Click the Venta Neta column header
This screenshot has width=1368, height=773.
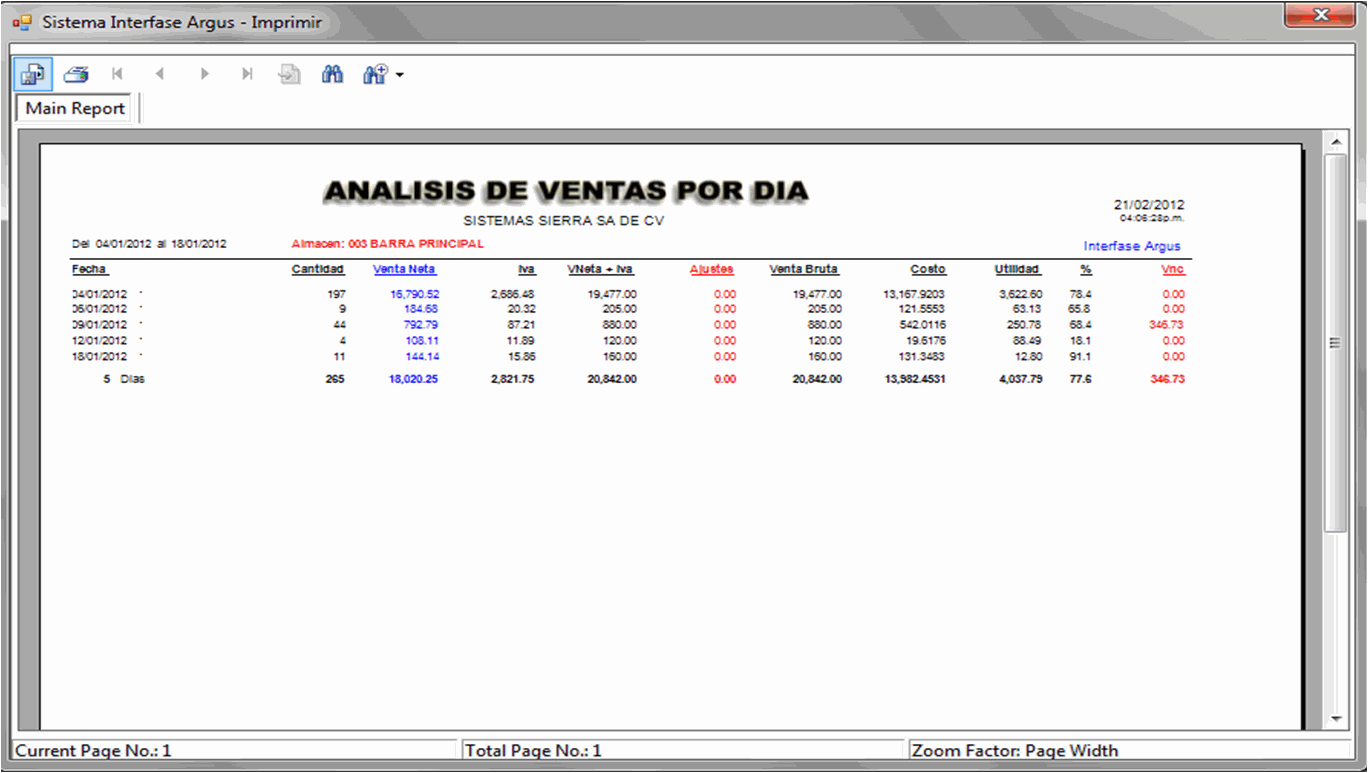pos(404,269)
